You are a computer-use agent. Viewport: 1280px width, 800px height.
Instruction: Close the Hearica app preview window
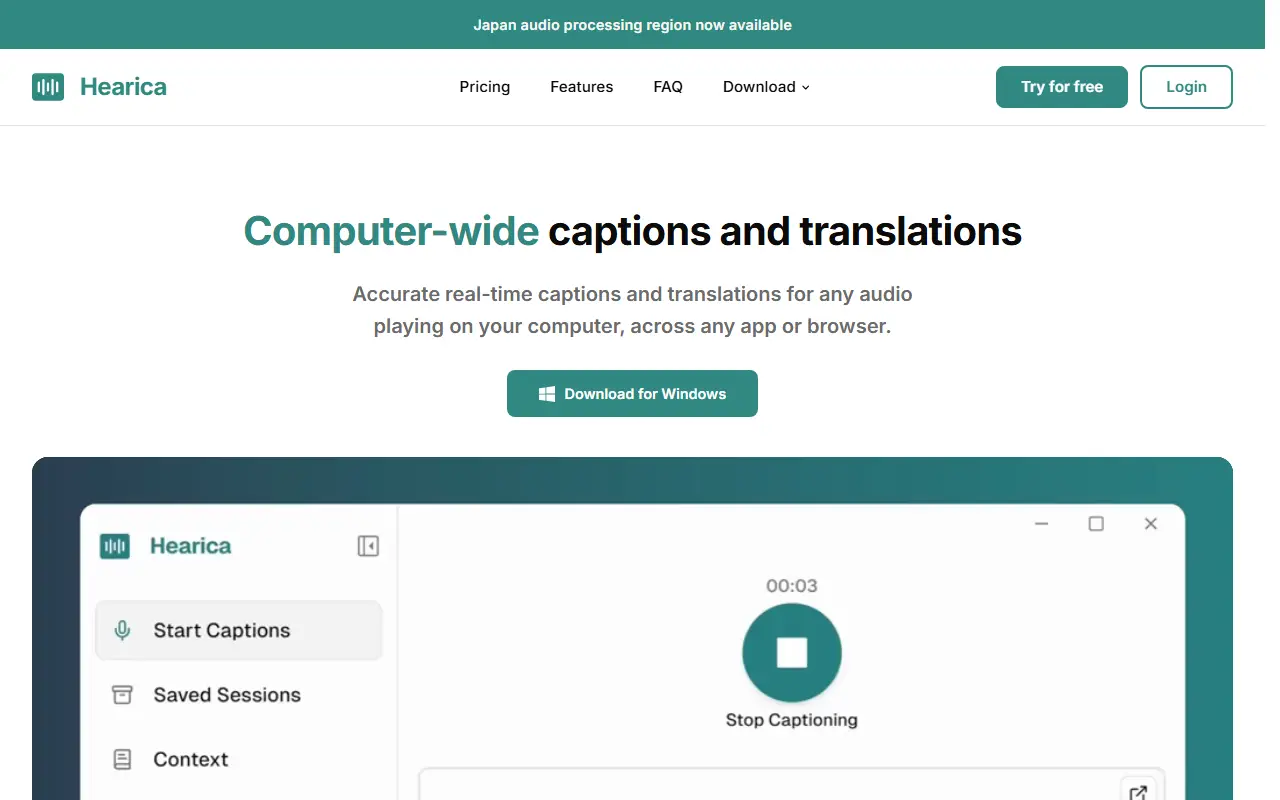[x=1151, y=524]
